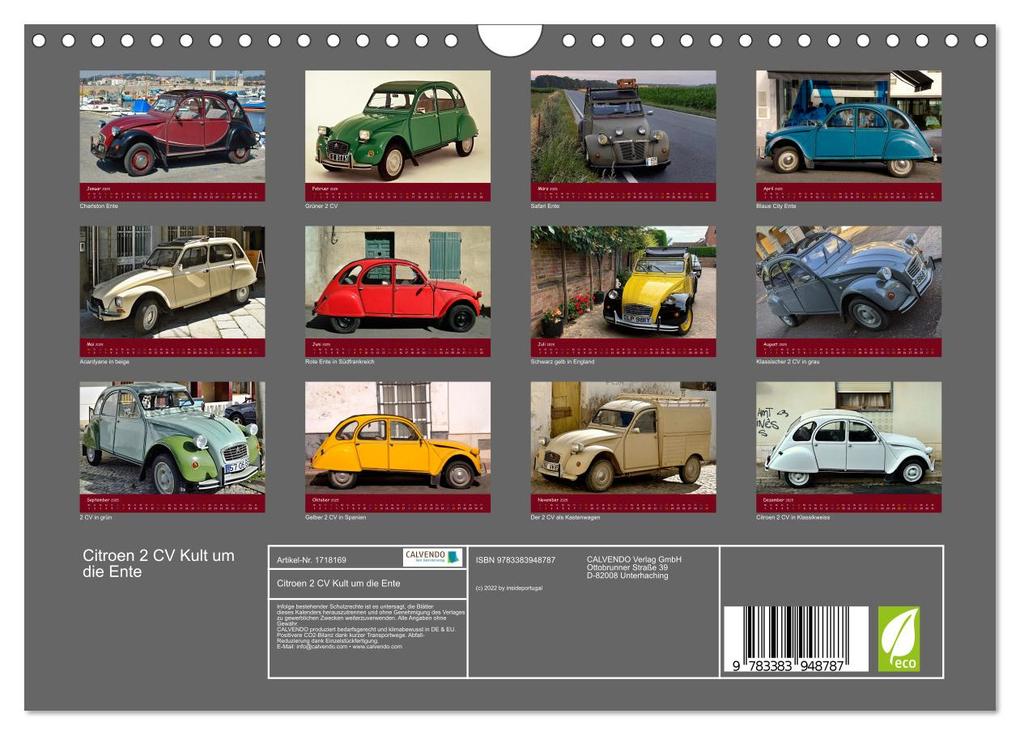Select the Blaue City Ente photo

click(x=849, y=127)
